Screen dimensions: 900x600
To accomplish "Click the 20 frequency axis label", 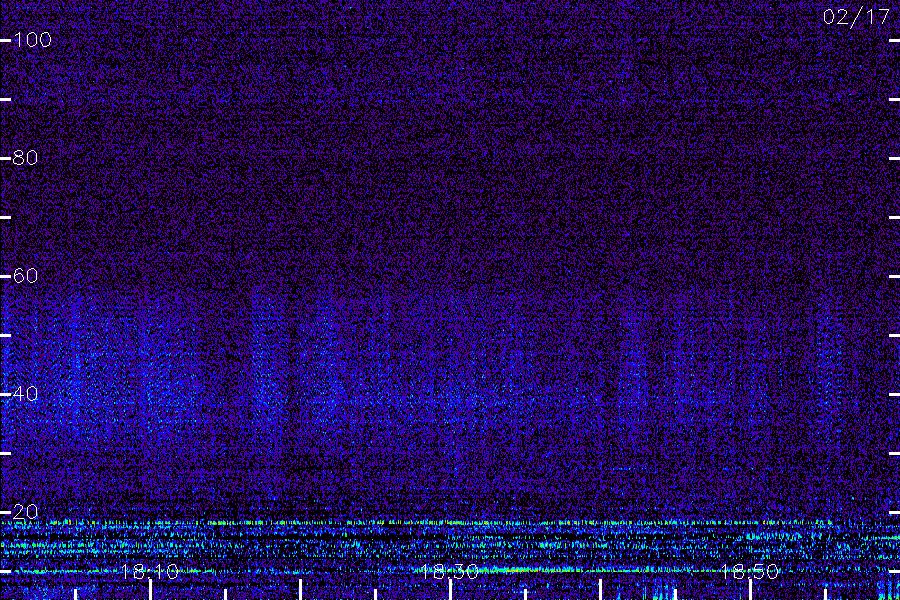I will tap(25, 512).
